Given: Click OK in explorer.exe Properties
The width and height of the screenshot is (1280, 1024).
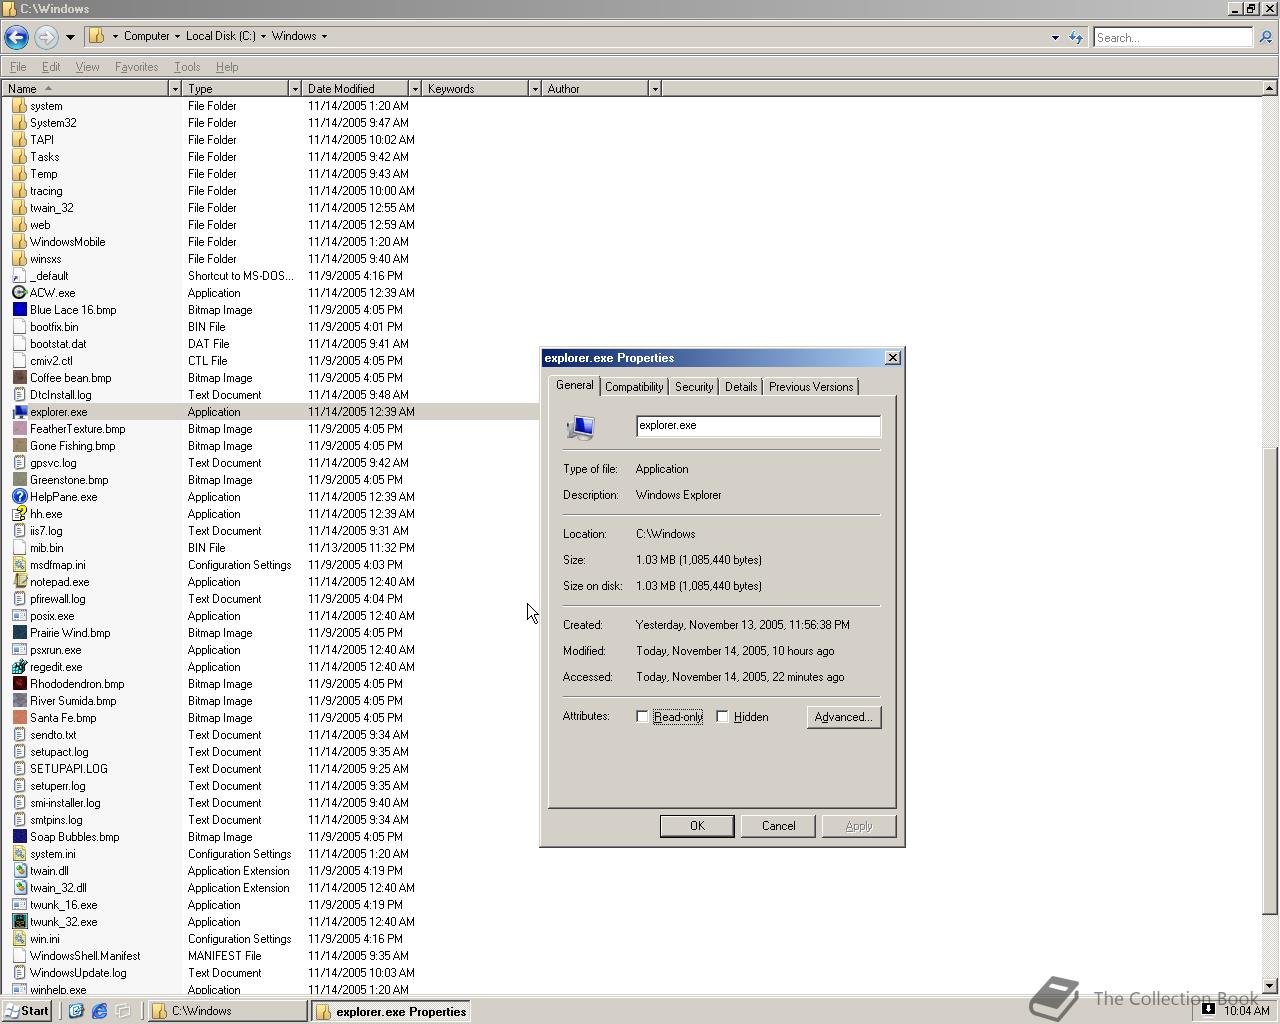Looking at the screenshot, I should [x=697, y=826].
